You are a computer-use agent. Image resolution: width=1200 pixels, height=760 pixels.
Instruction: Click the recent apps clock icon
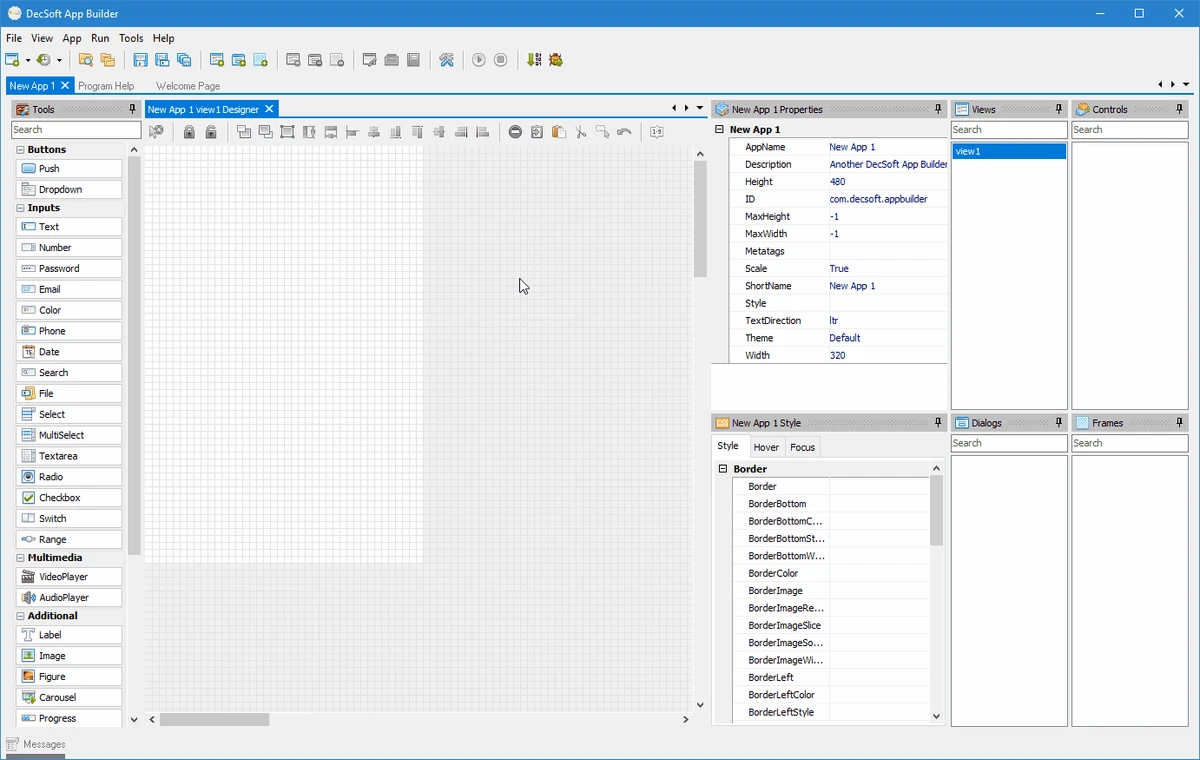point(44,60)
